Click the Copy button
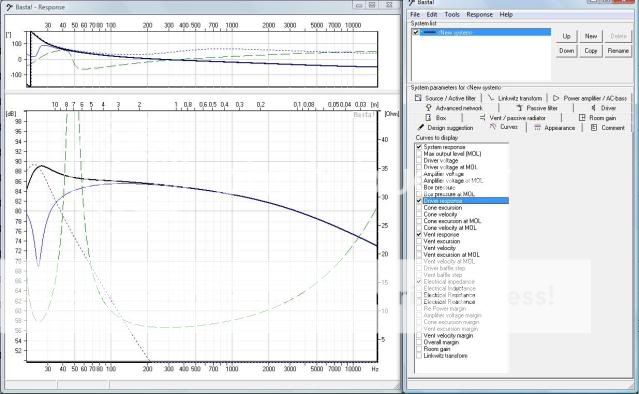The width and height of the screenshot is (639, 394). click(591, 51)
